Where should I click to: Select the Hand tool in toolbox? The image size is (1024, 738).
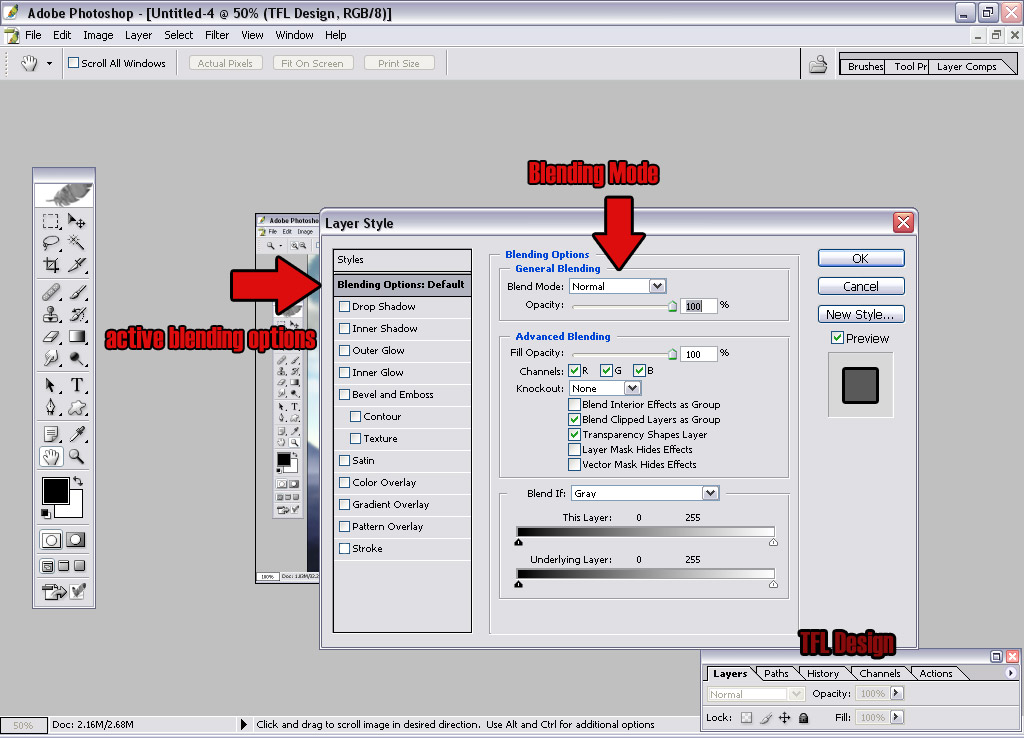coord(51,457)
